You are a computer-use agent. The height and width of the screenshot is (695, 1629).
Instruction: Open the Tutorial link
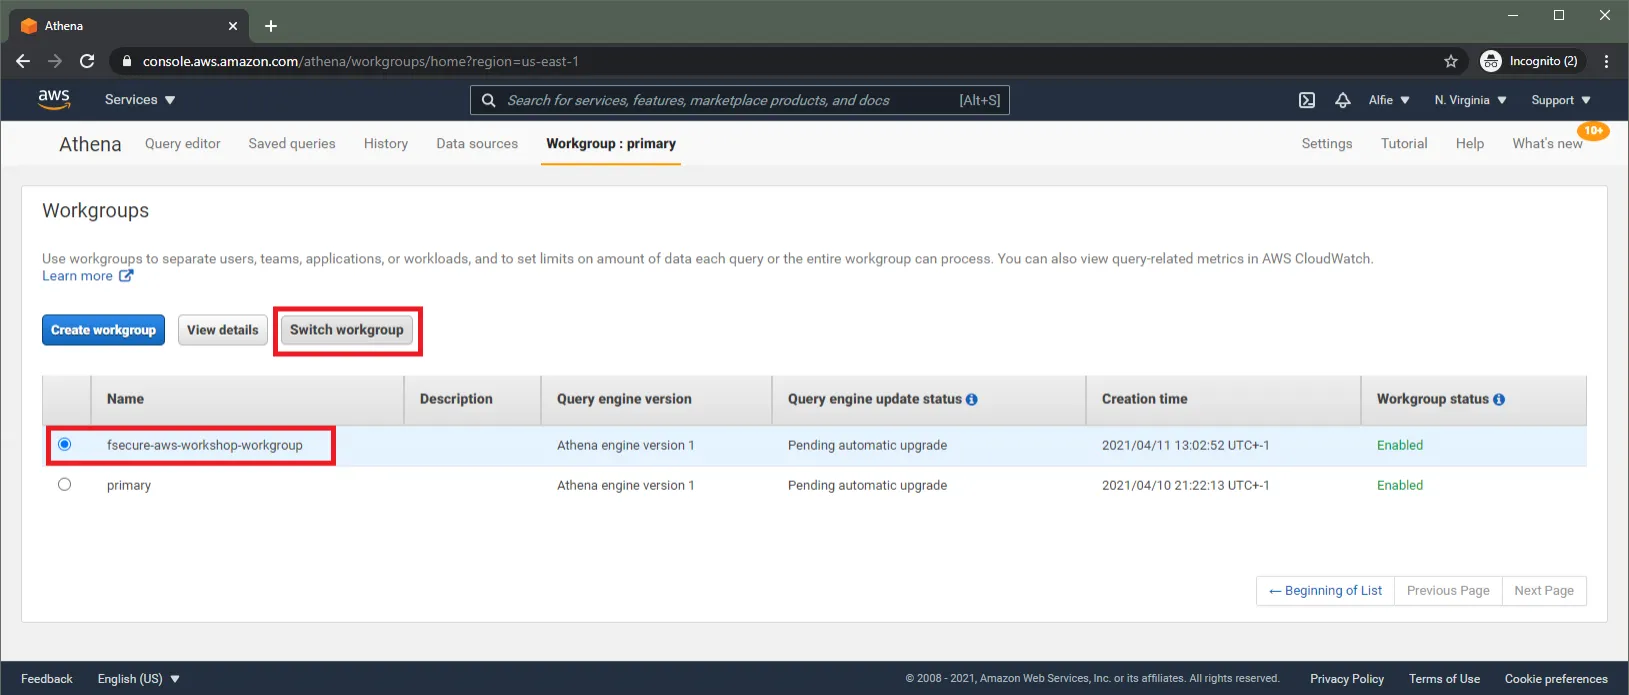tap(1404, 143)
